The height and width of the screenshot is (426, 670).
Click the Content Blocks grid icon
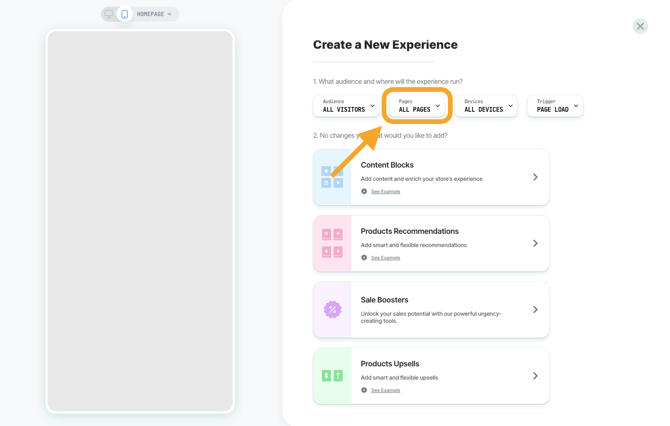pos(332,177)
